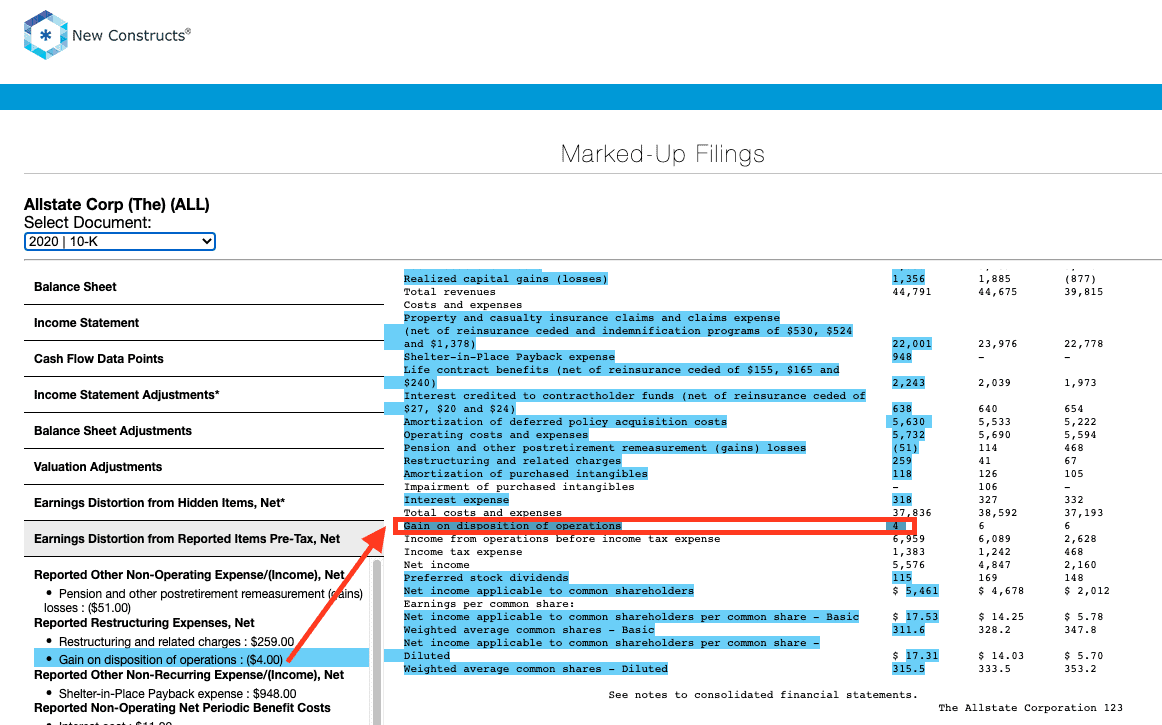Click highlighted value 22,001
The height and width of the screenshot is (725, 1162).
pos(911,344)
